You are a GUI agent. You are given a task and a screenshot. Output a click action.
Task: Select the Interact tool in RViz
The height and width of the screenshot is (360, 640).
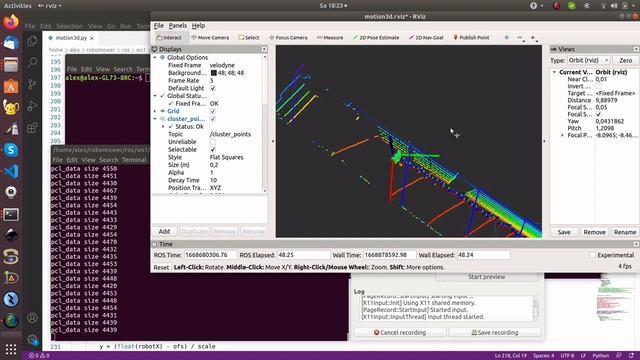pyautogui.click(x=169, y=38)
